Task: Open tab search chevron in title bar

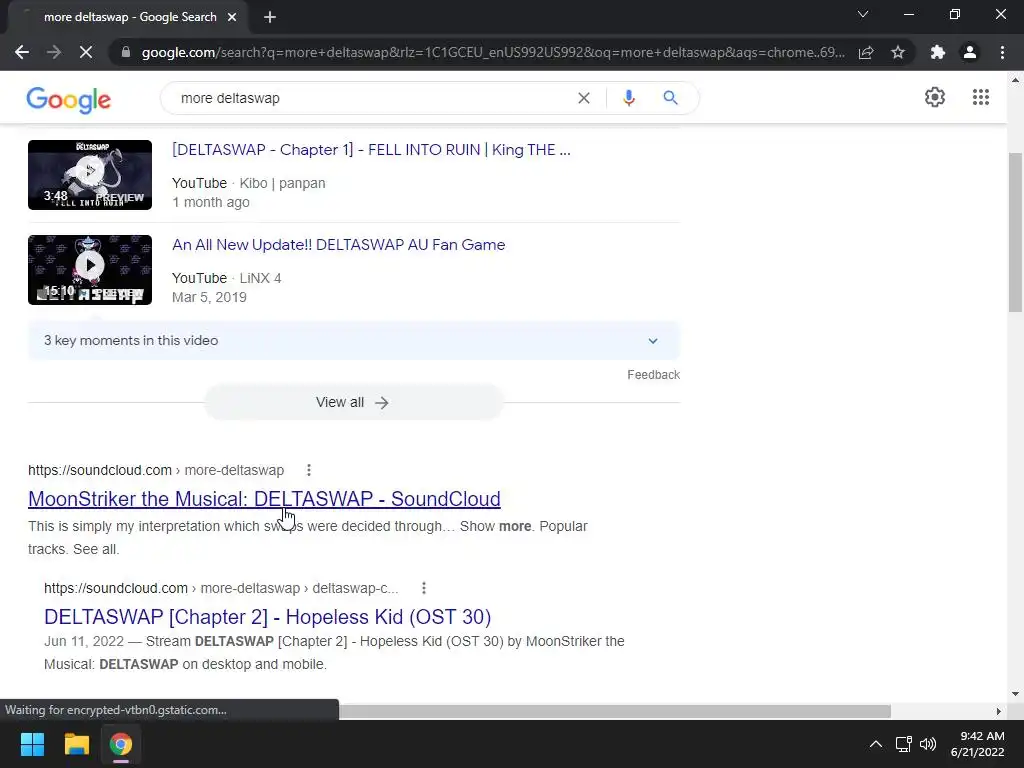Action: coord(863,14)
